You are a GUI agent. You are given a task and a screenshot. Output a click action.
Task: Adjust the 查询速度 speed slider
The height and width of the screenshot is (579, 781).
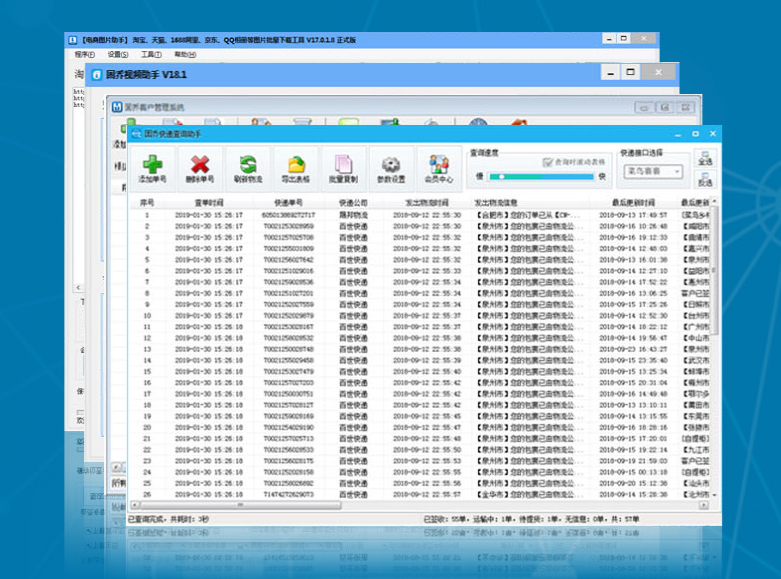click(541, 176)
